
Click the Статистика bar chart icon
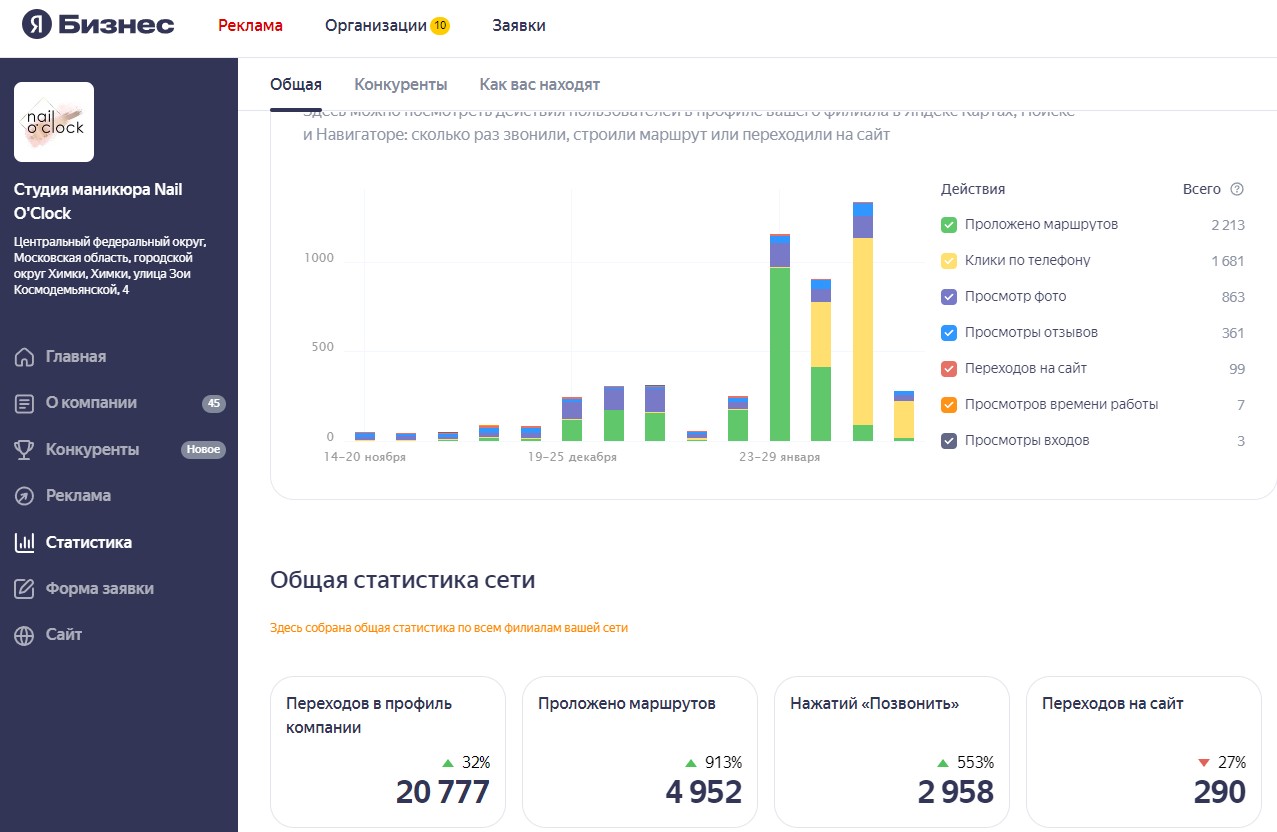tap(25, 543)
